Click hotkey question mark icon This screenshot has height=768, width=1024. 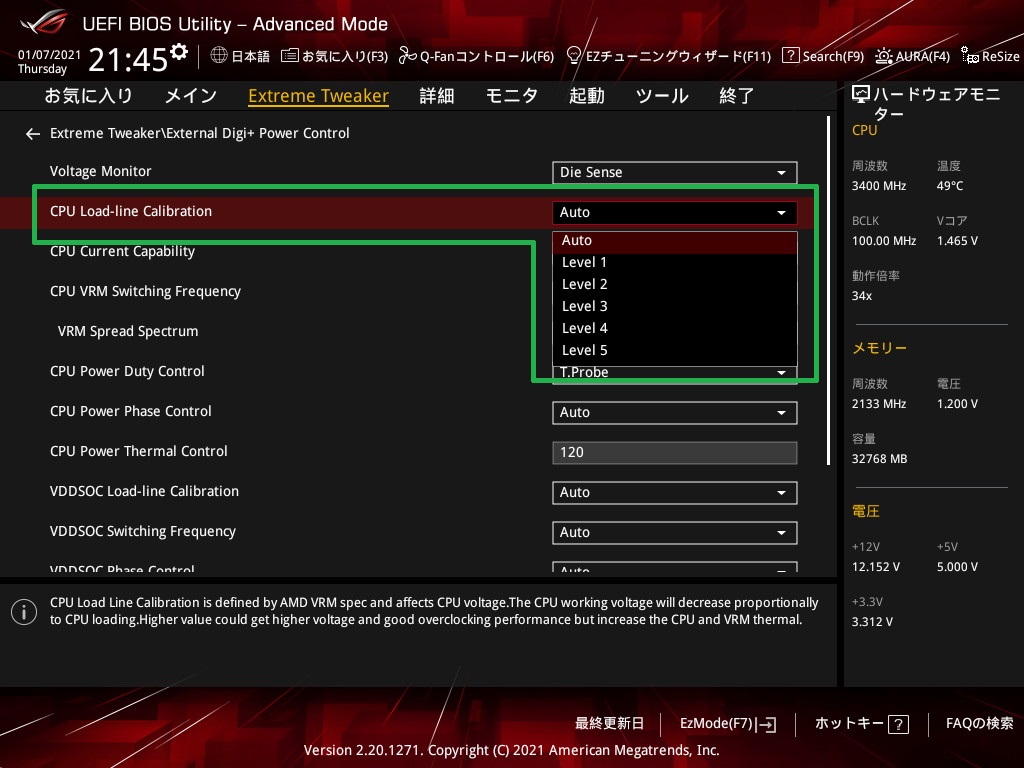click(899, 724)
